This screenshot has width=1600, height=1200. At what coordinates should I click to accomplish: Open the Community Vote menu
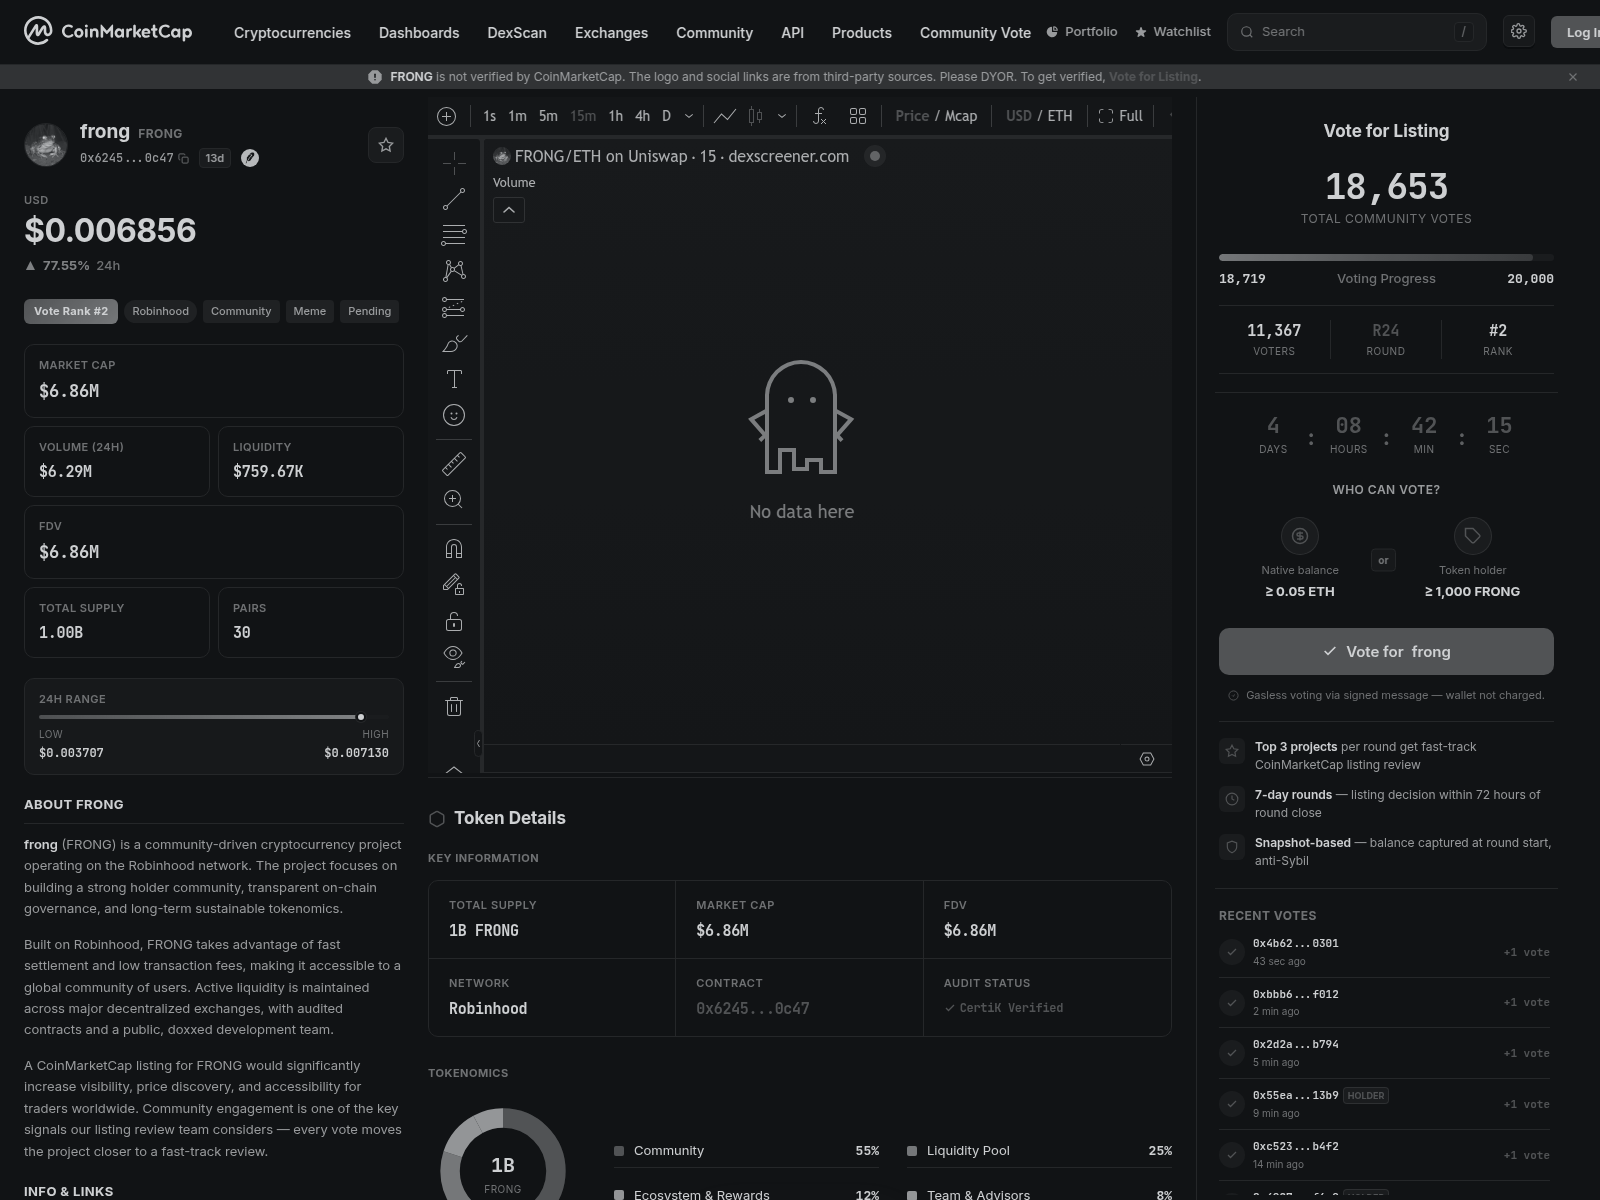click(x=975, y=33)
